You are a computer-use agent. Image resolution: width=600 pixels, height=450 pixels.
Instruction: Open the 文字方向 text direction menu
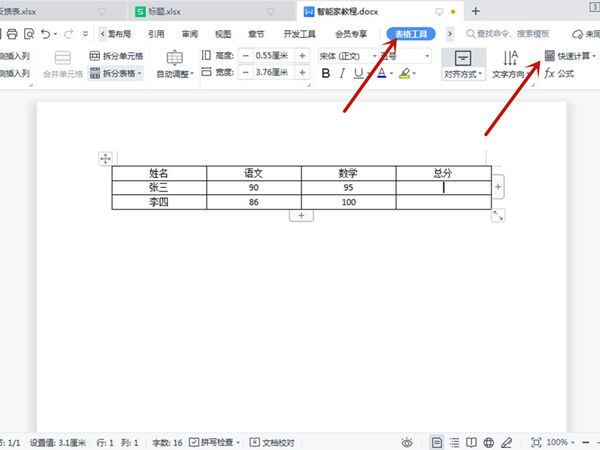510,64
